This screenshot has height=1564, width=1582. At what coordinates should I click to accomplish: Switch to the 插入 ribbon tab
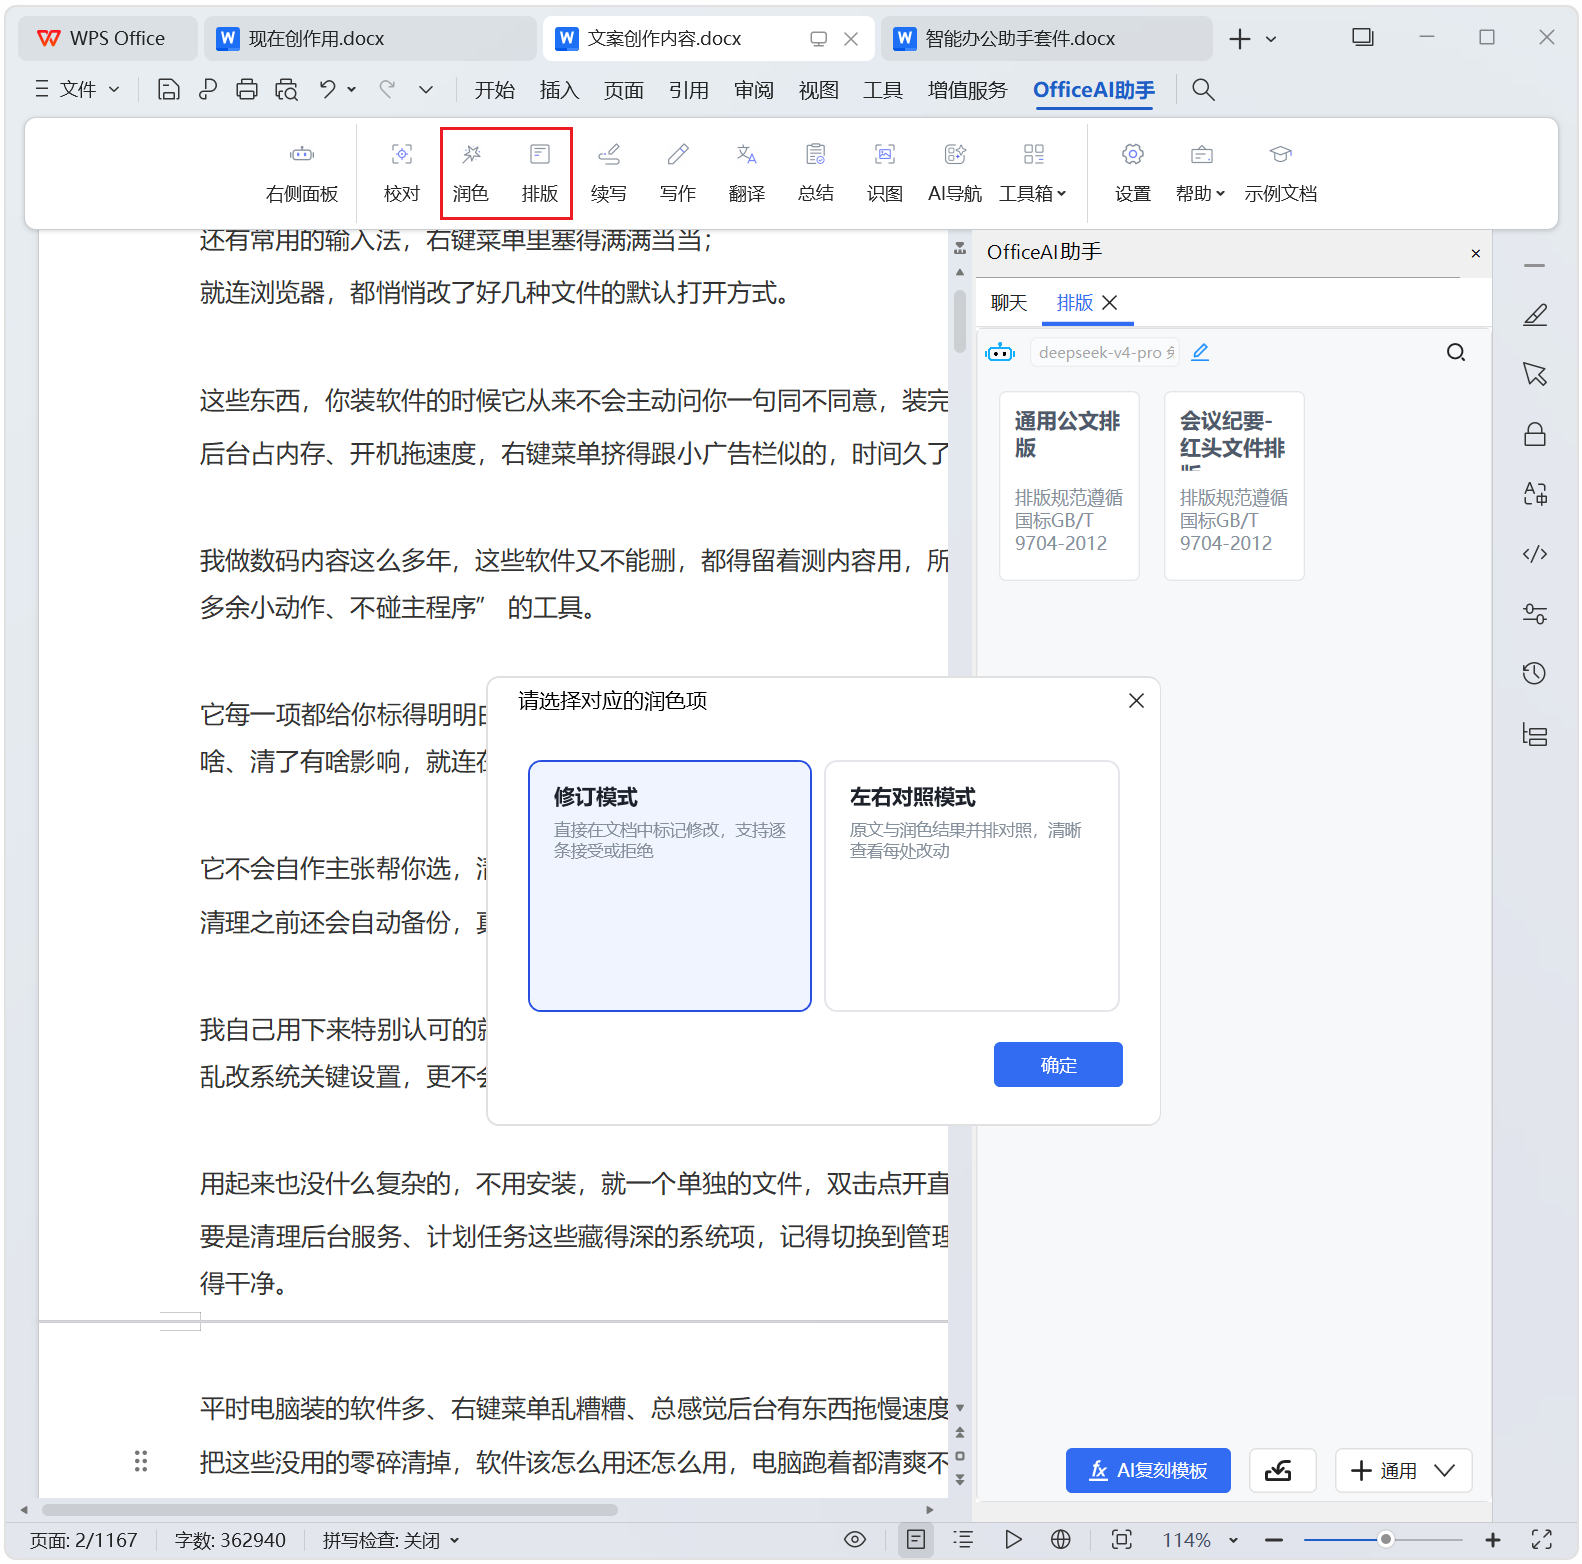(559, 90)
